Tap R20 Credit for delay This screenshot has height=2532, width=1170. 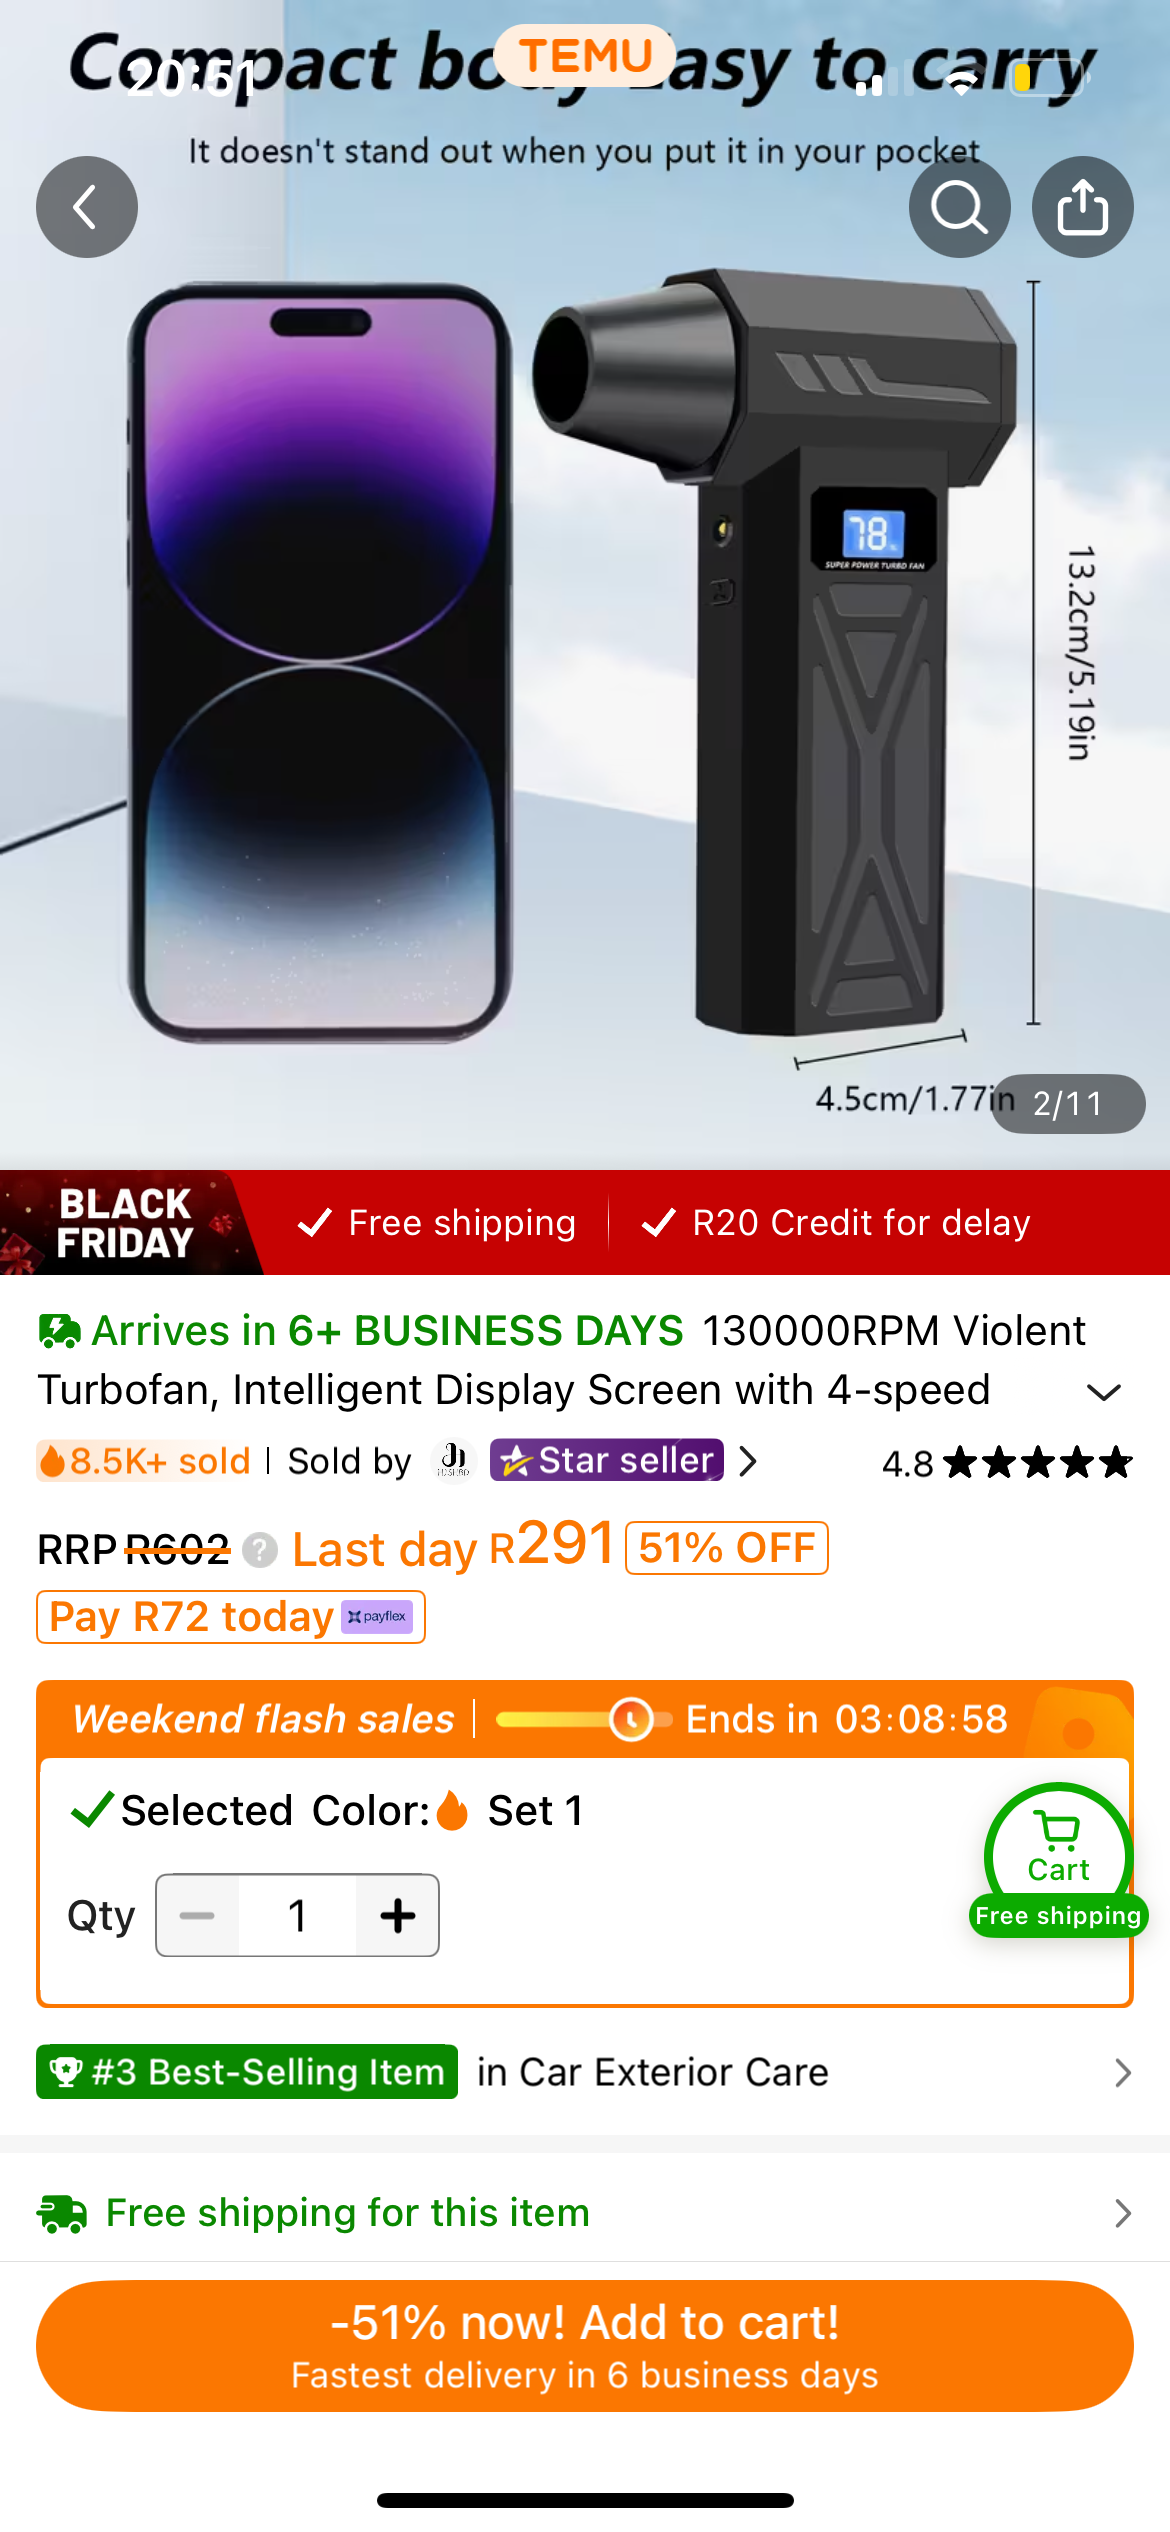coord(837,1223)
